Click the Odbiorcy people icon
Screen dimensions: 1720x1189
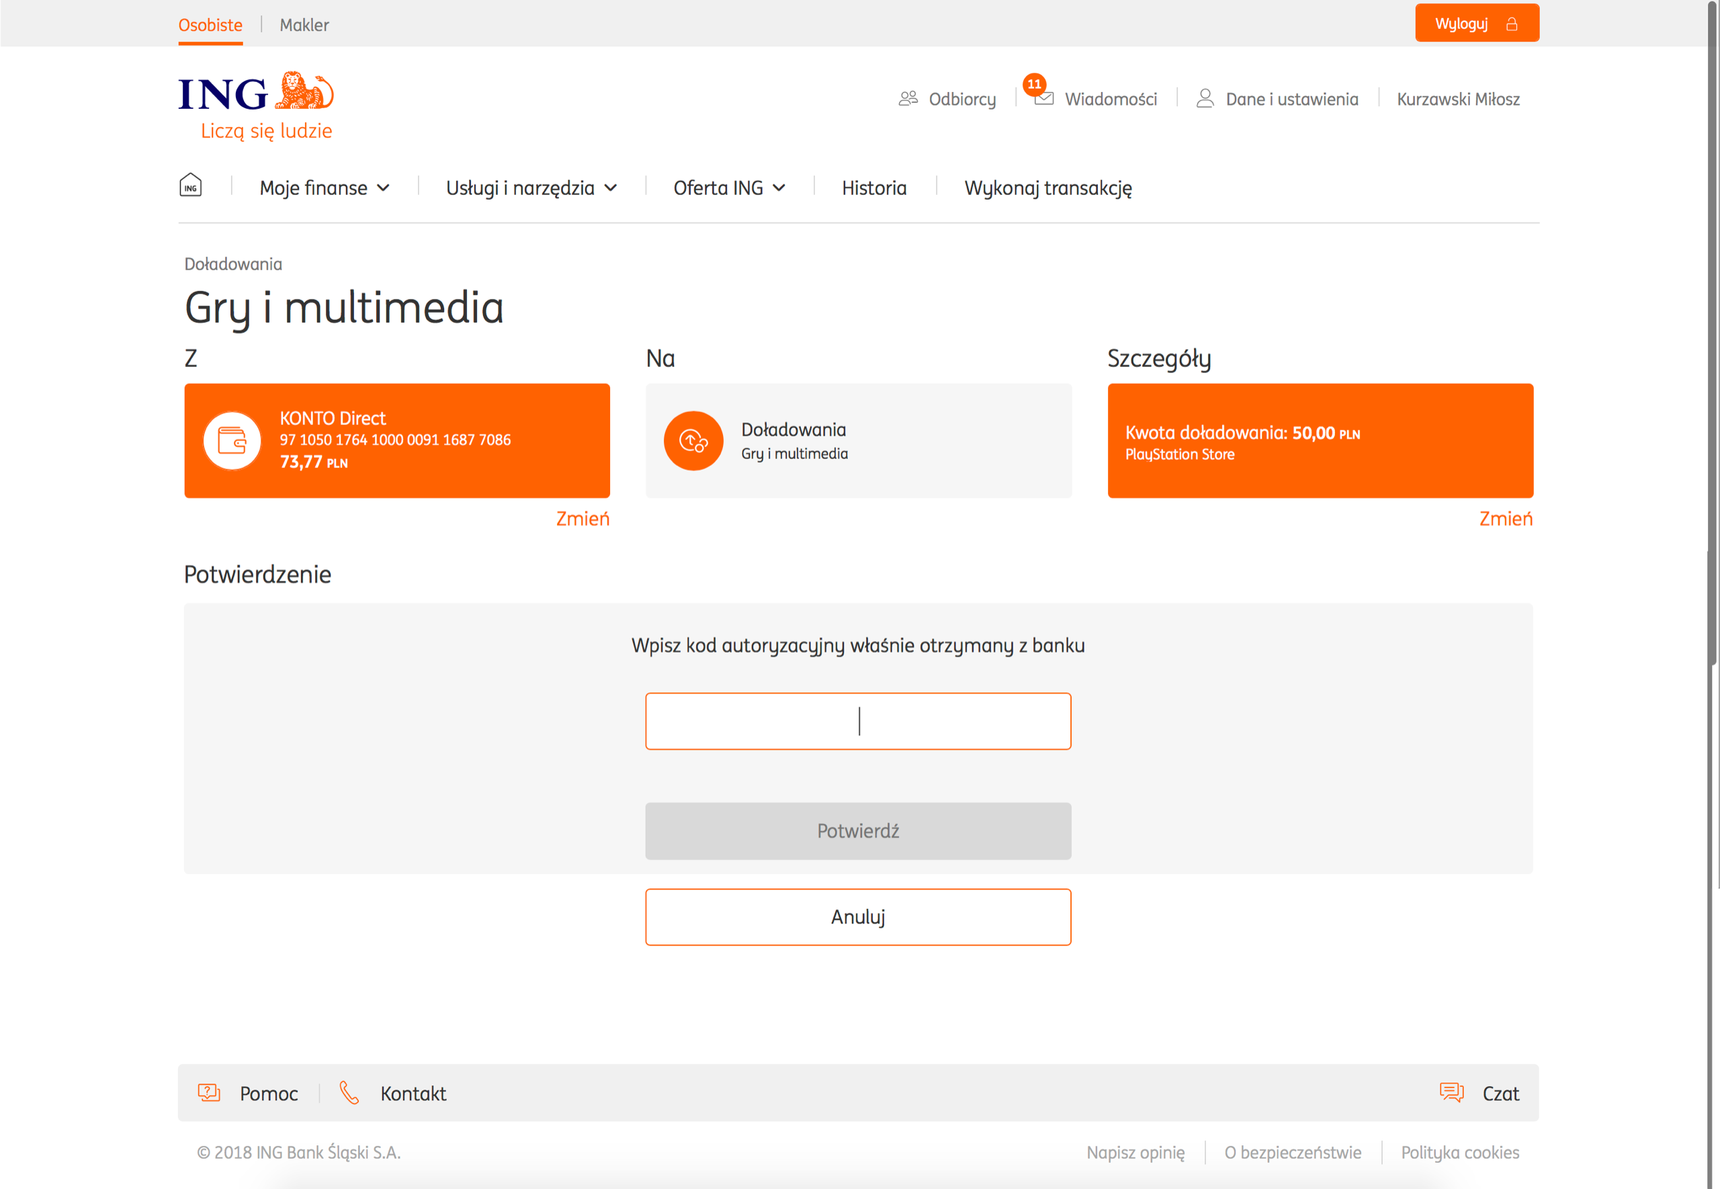908,98
